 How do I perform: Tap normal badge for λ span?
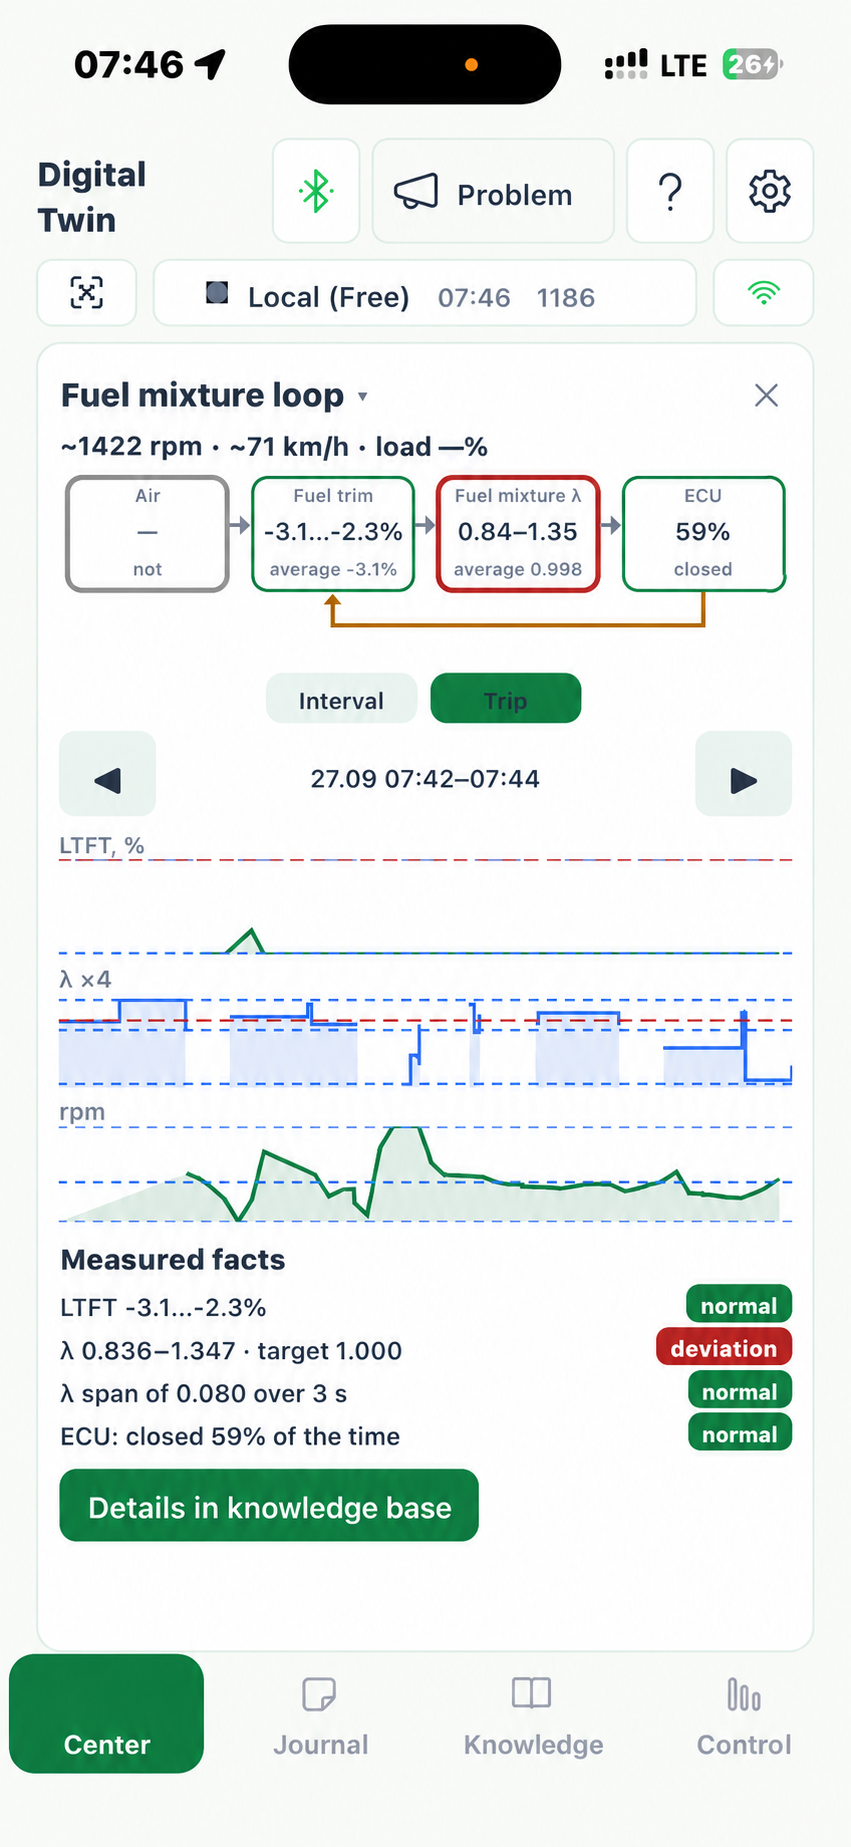coord(739,1390)
